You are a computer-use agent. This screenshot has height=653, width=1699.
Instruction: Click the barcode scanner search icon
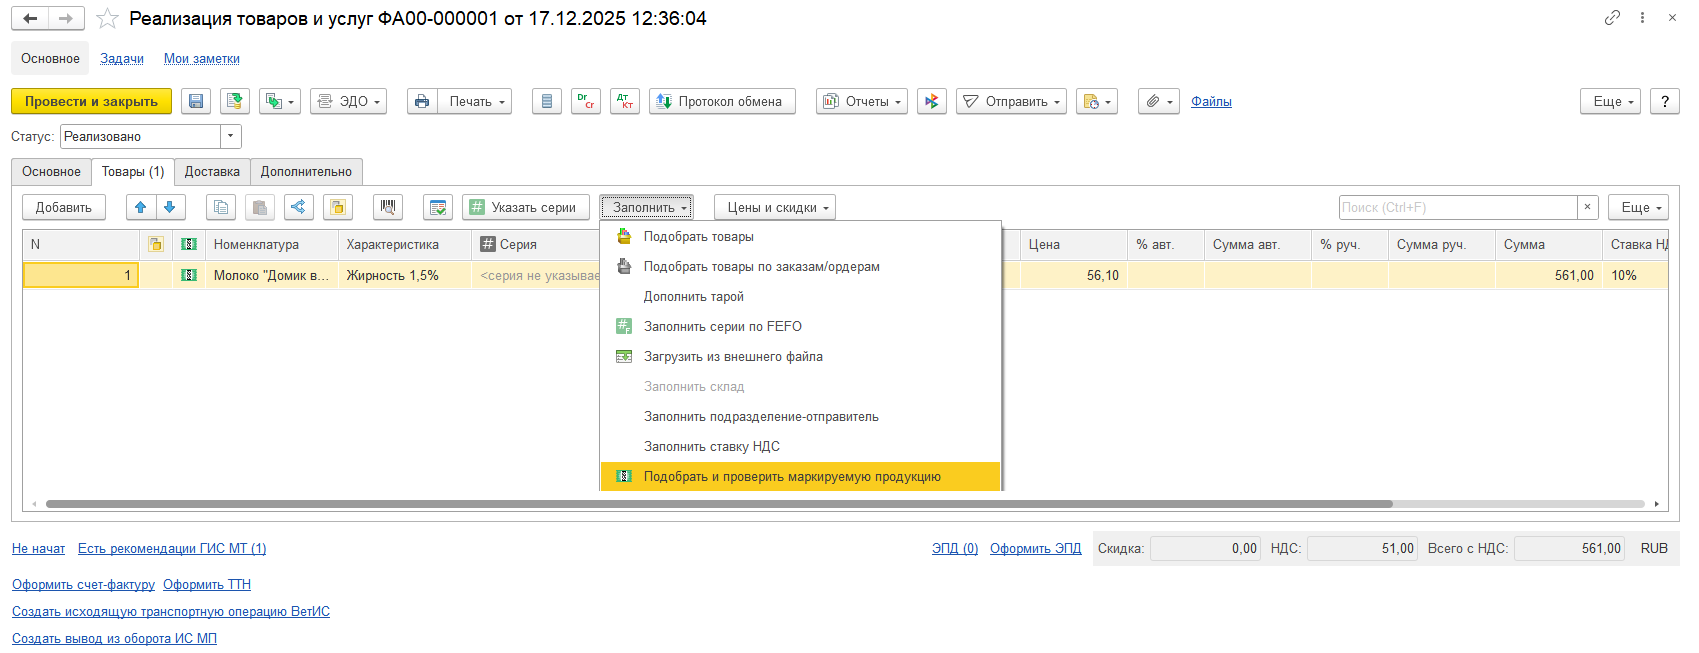point(388,207)
